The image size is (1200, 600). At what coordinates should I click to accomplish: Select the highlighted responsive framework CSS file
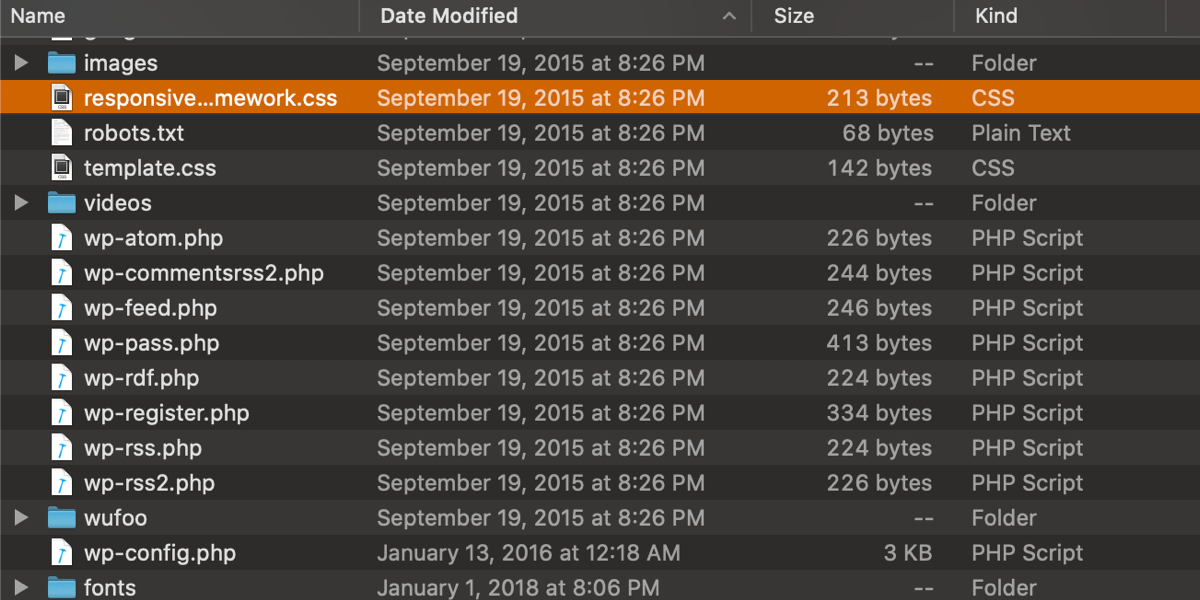(x=210, y=98)
